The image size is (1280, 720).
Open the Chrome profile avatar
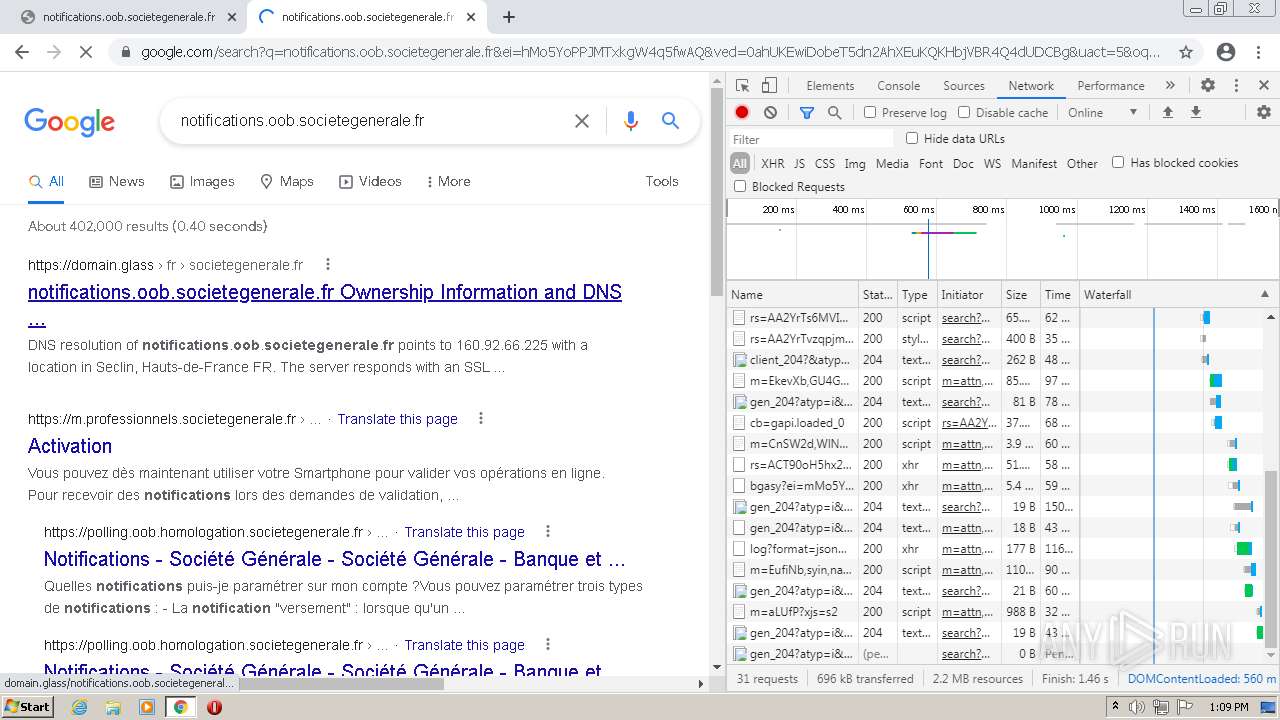(1226, 52)
